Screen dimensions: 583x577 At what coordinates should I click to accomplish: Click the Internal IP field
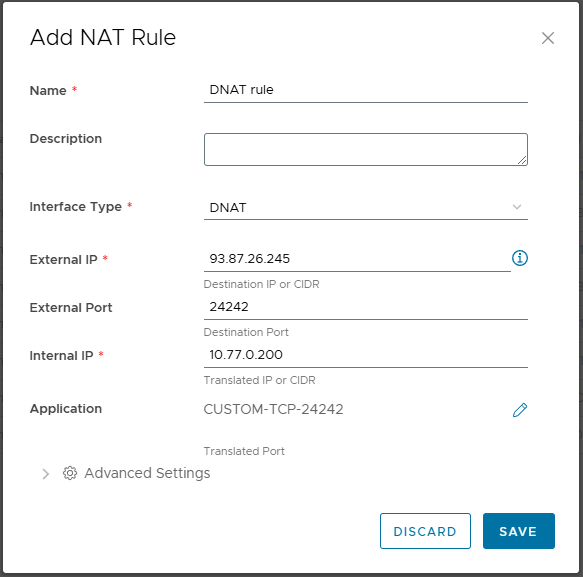tap(365, 355)
